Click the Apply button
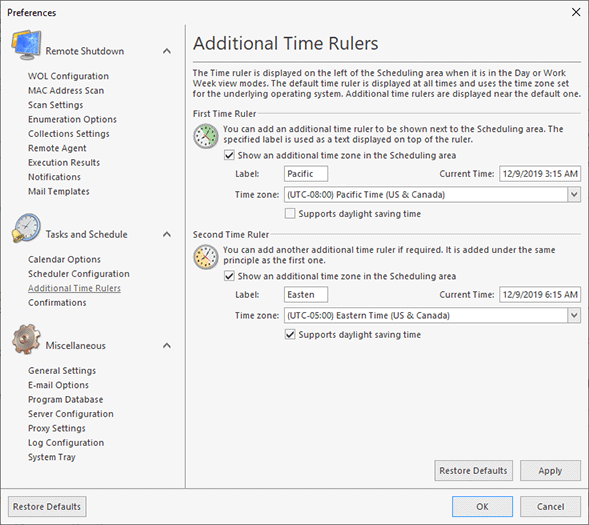589x525 pixels. coord(550,471)
